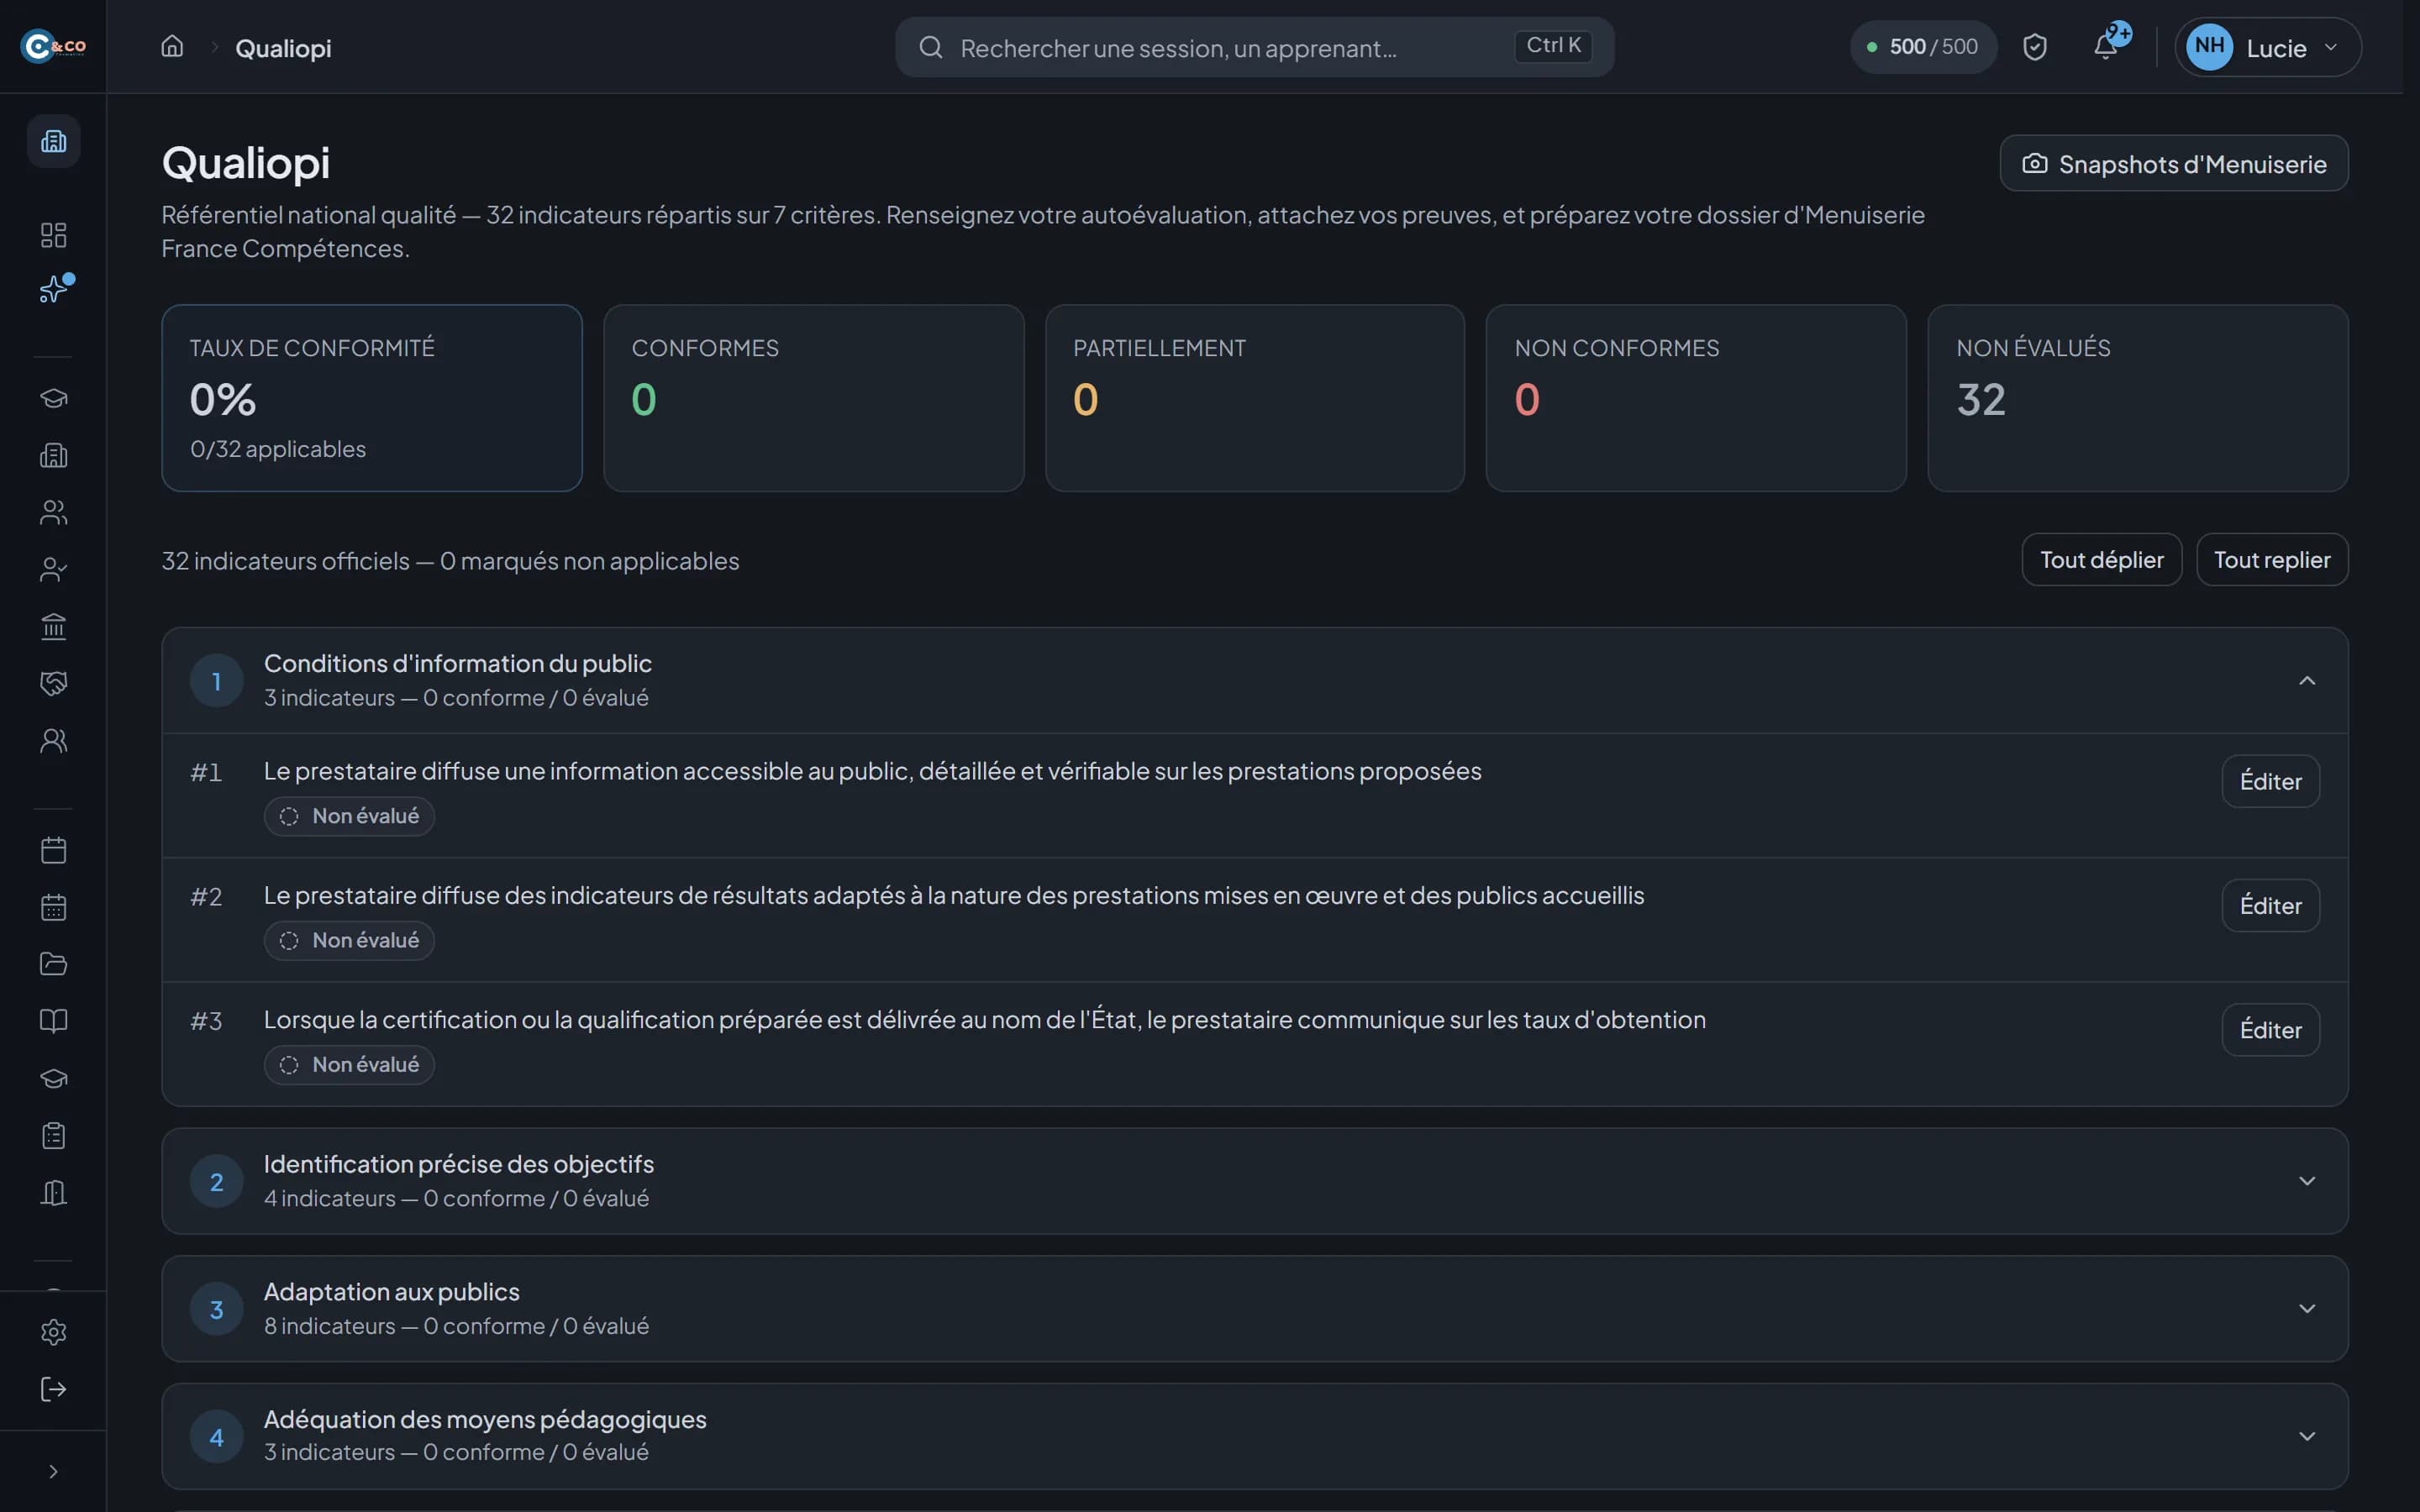Viewport: 2420px width, 1512px height.
Task: Edit indicator #1 with its Éditer button
Action: click(2270, 781)
